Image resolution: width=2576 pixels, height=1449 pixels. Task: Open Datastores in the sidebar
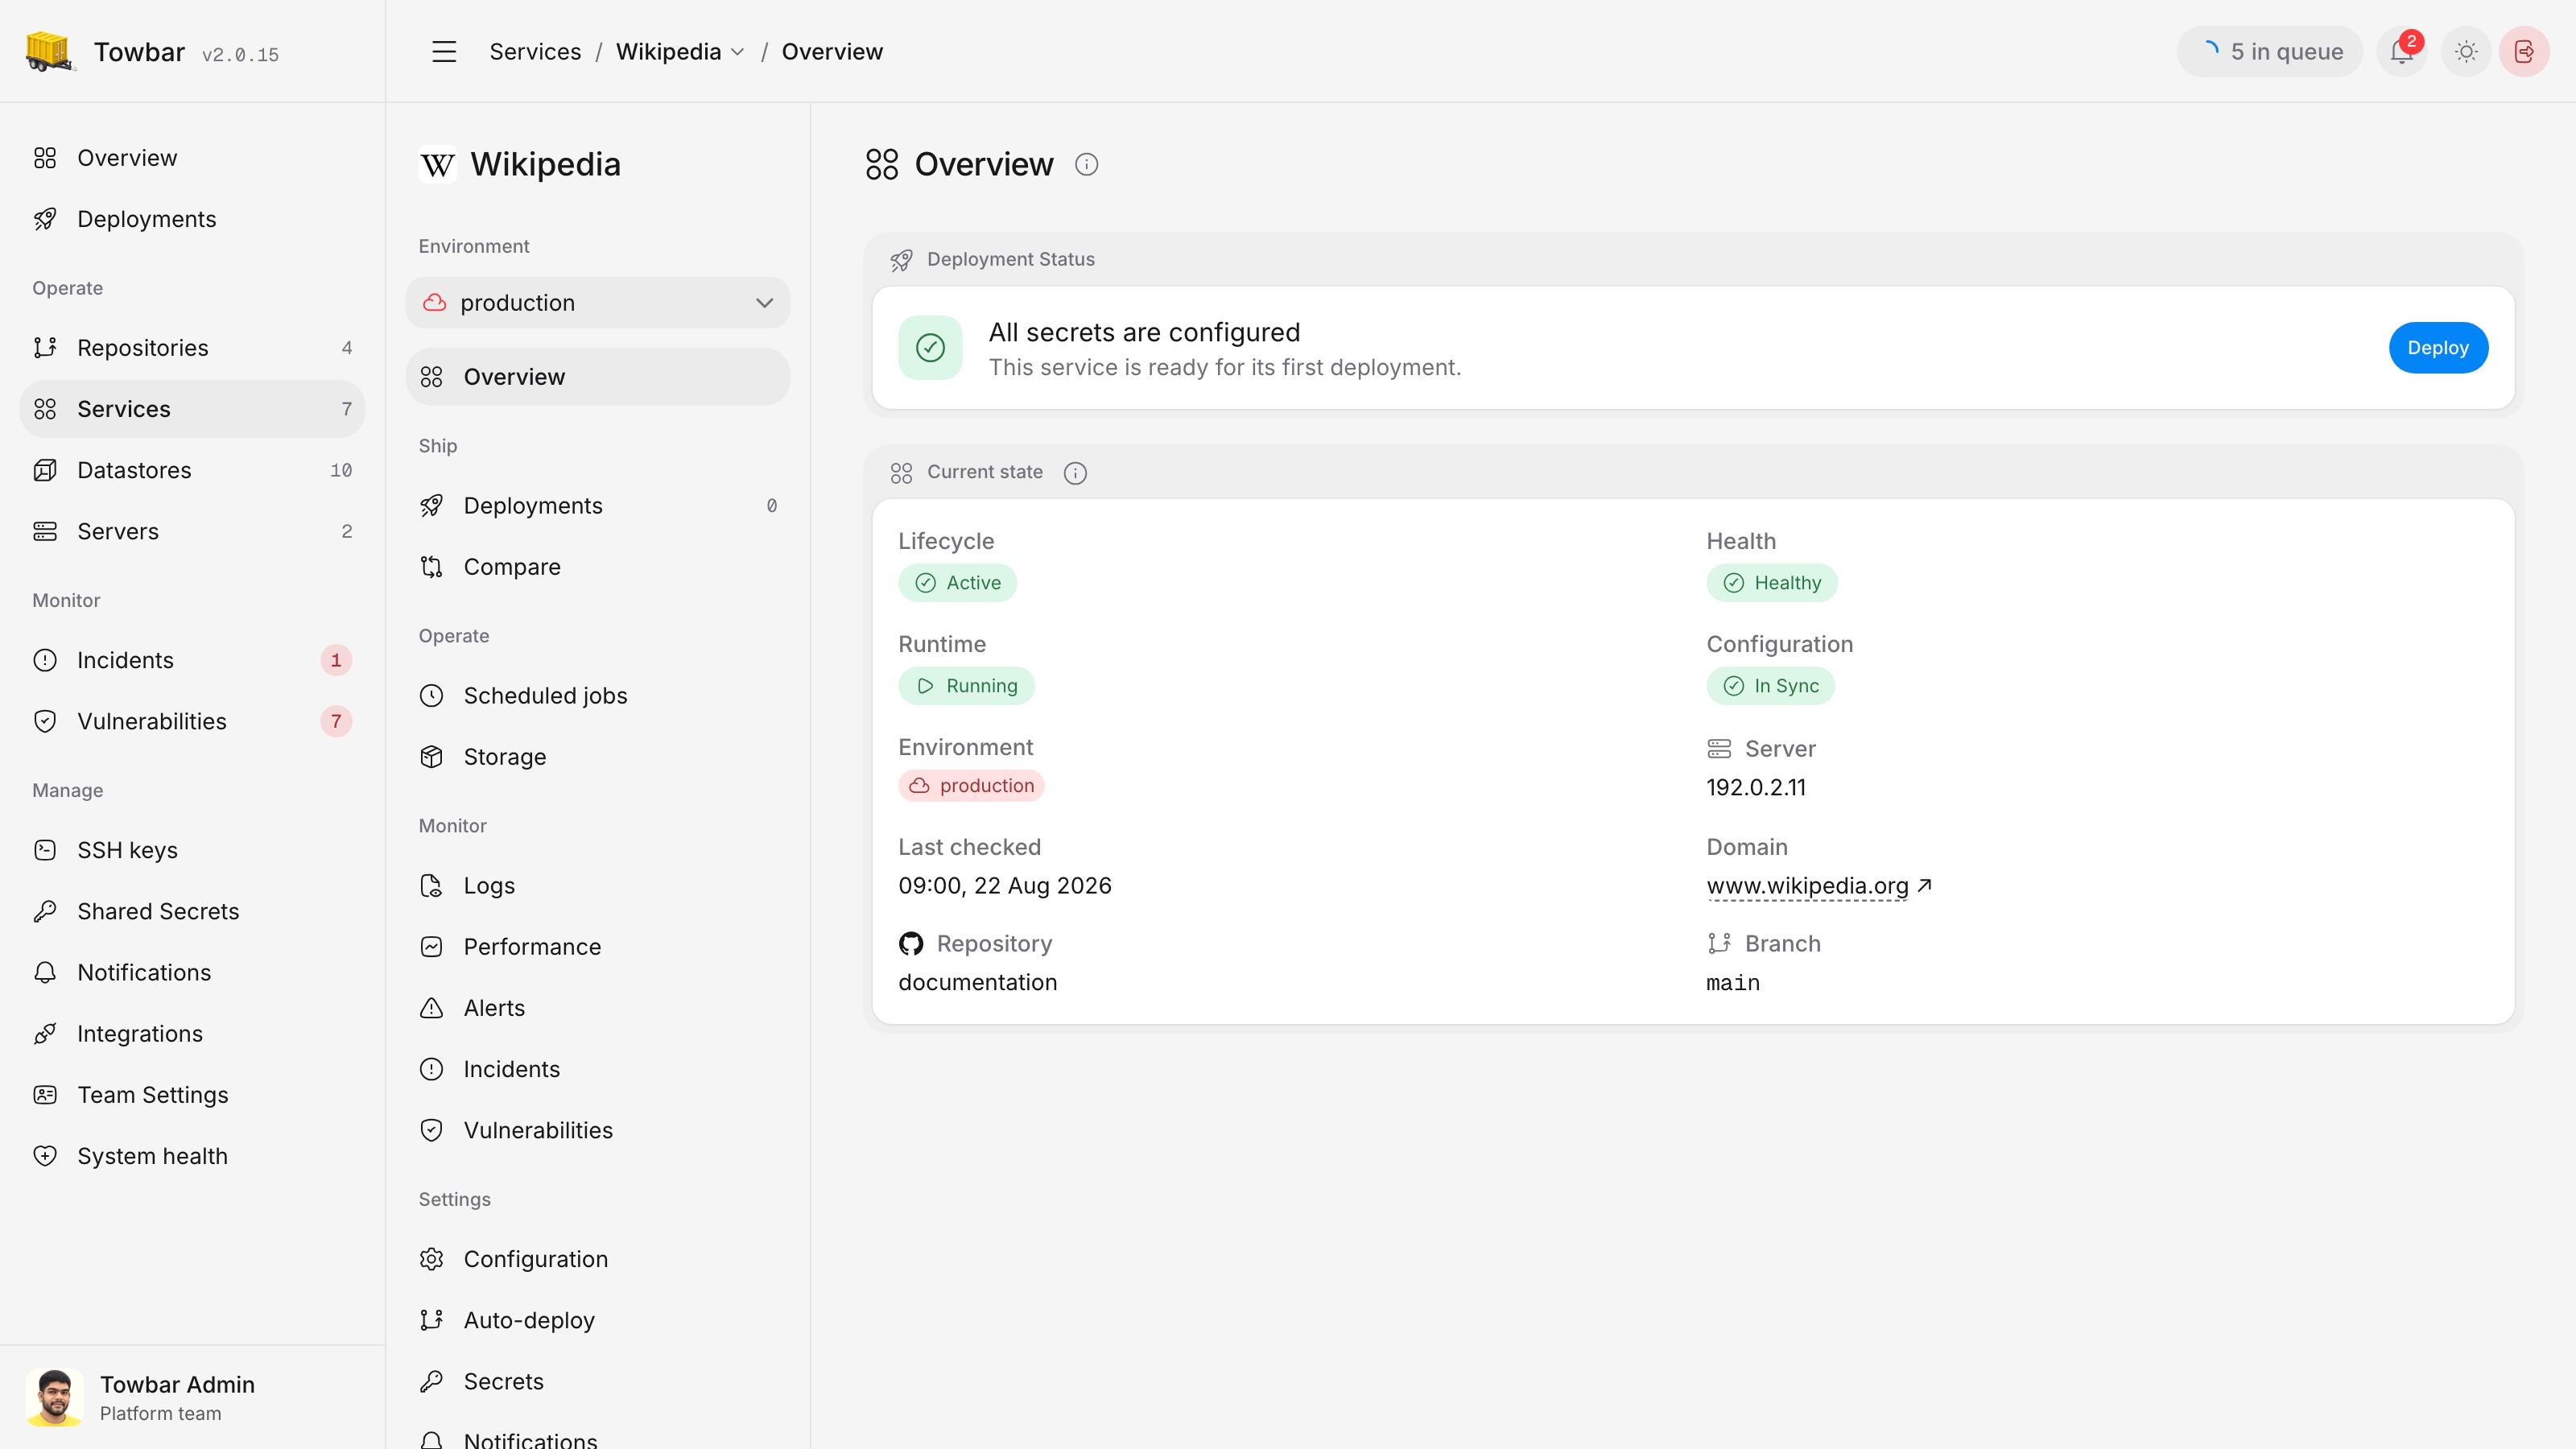192,470
